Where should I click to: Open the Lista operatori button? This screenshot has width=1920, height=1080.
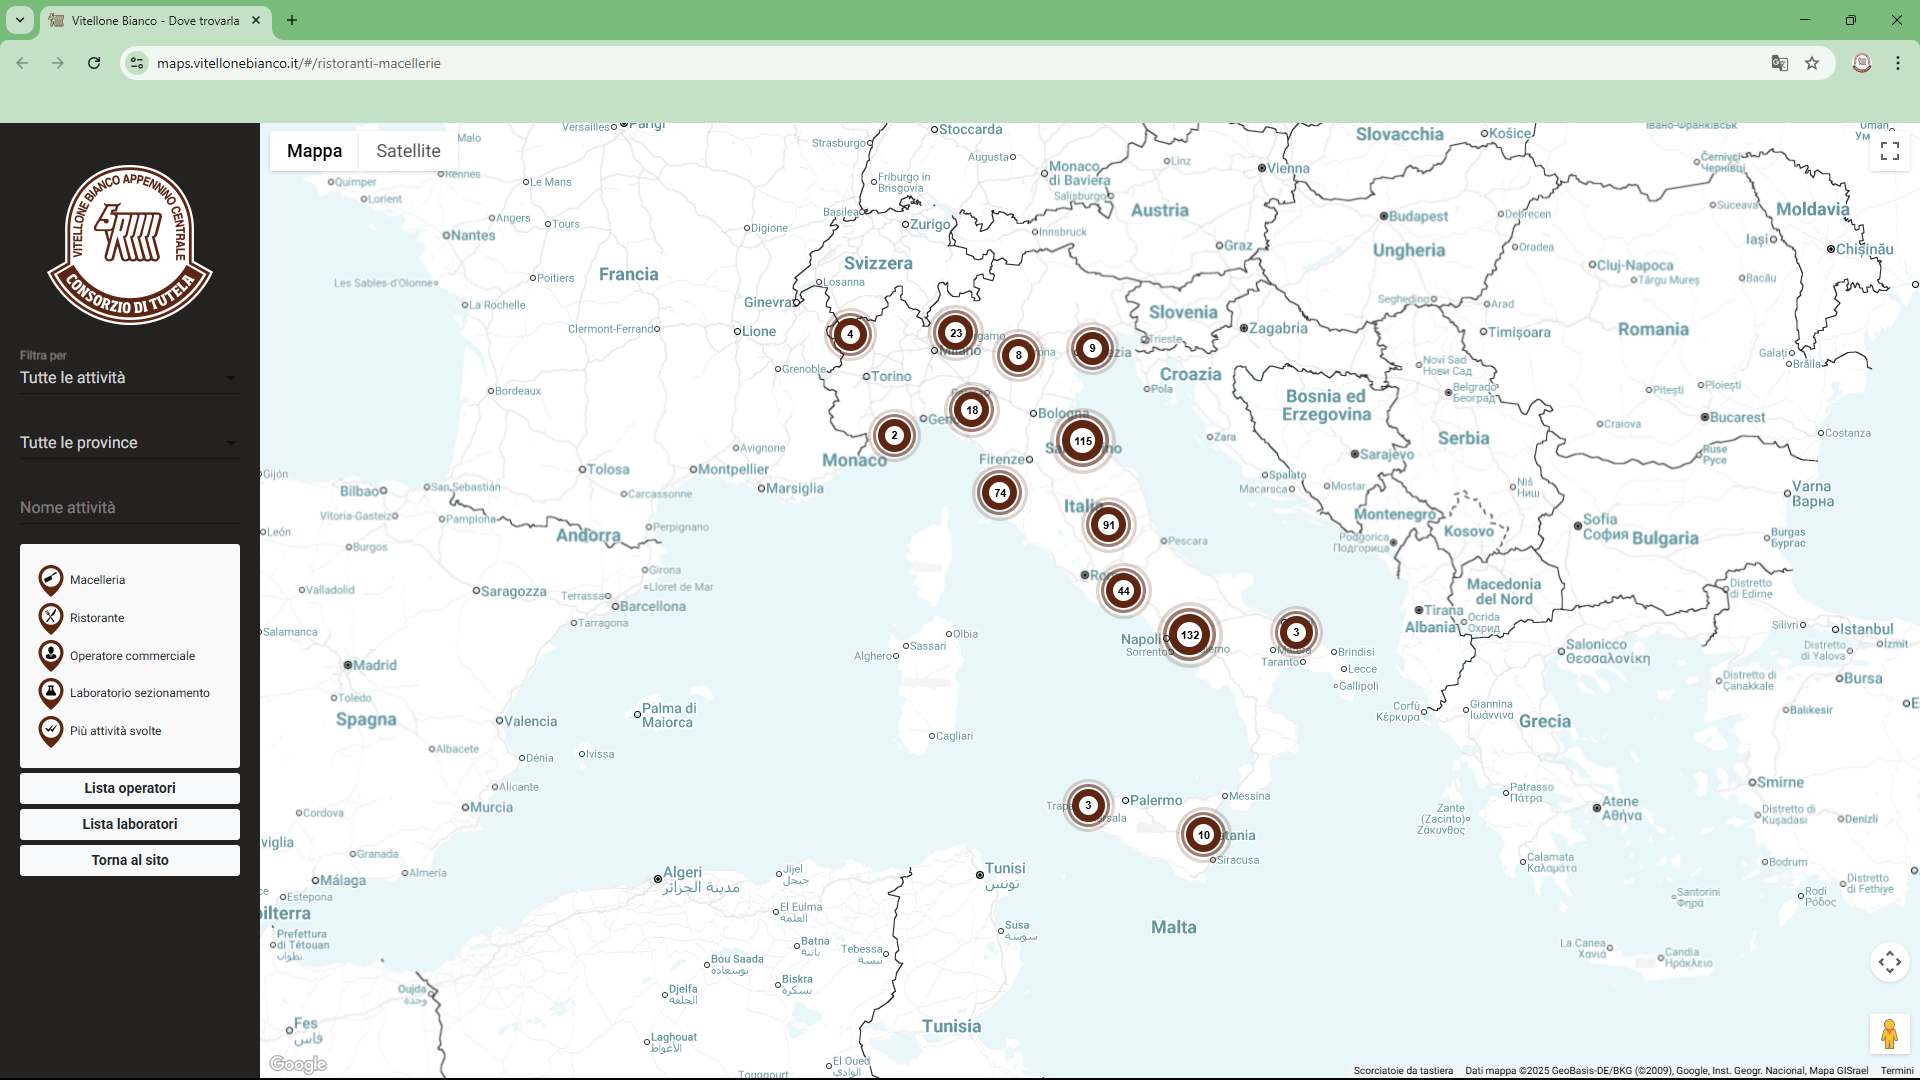[x=130, y=788]
